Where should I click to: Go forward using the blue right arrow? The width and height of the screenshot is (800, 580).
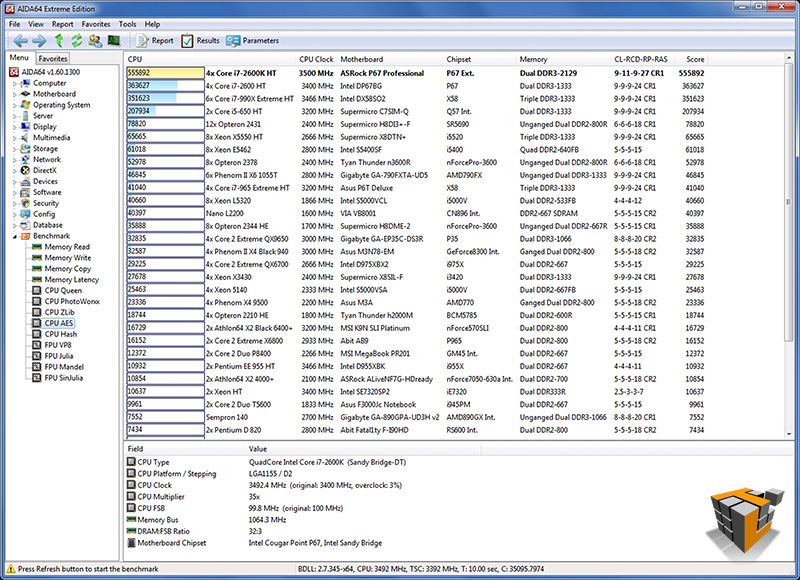pos(39,41)
